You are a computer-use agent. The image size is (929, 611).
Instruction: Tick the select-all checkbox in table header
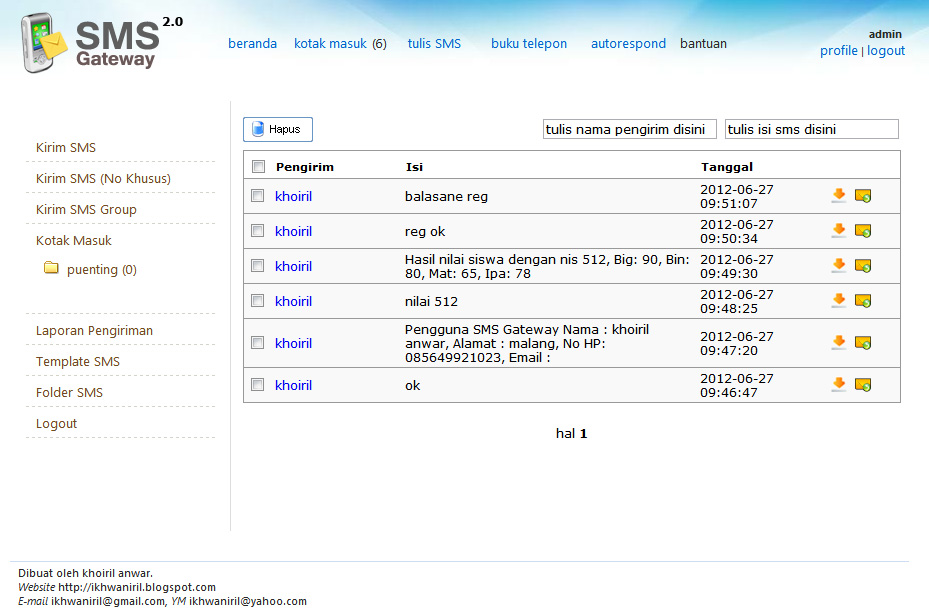258,167
